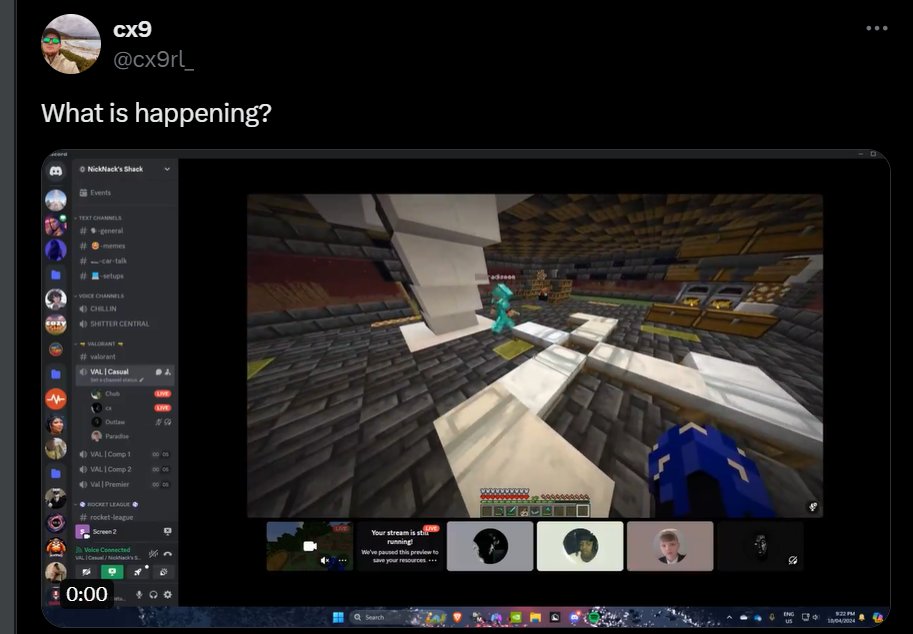Open the @cx9rl_ handle link
The height and width of the screenshot is (634, 913).
[x=153, y=59]
